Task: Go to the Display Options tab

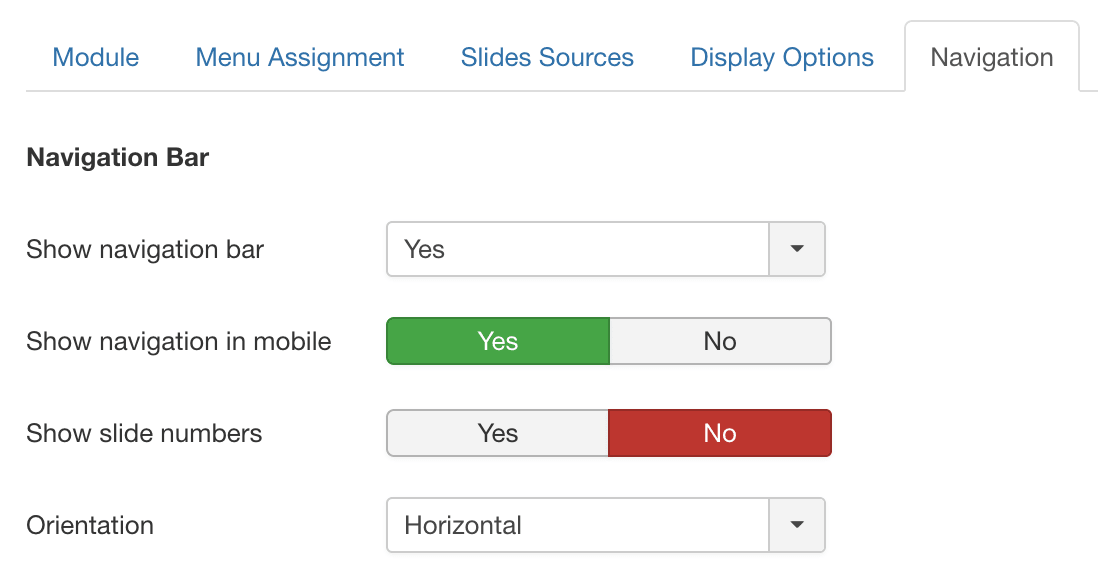Action: coord(781,57)
